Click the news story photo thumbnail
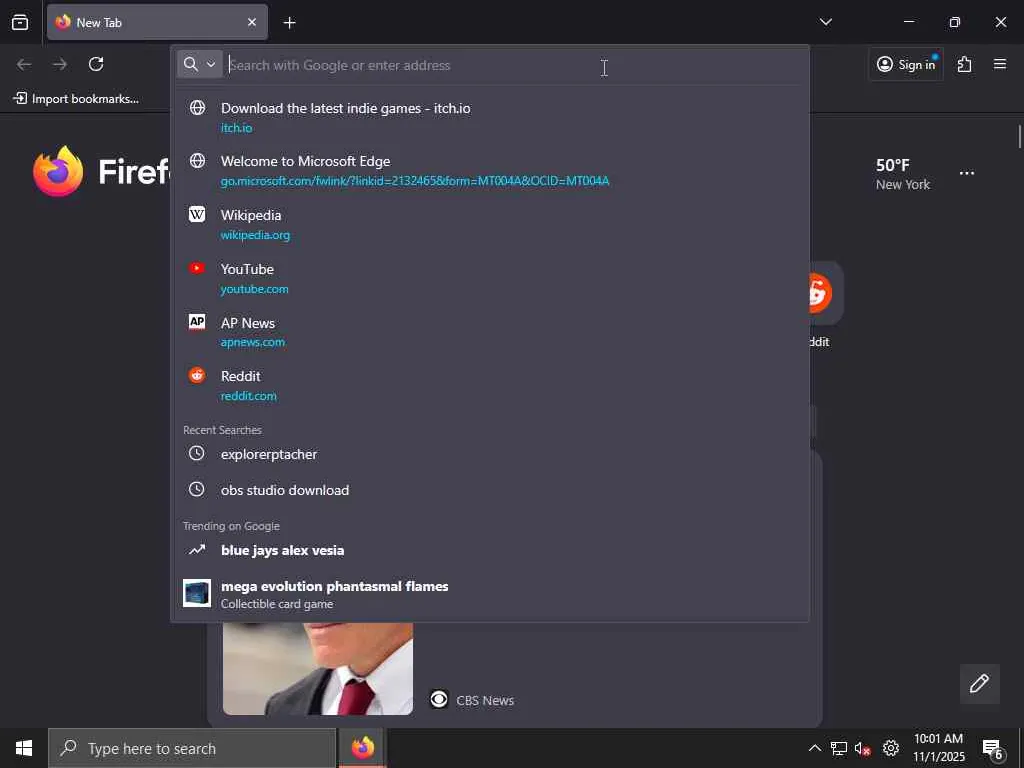Image resolution: width=1024 pixels, height=768 pixels. click(317, 668)
